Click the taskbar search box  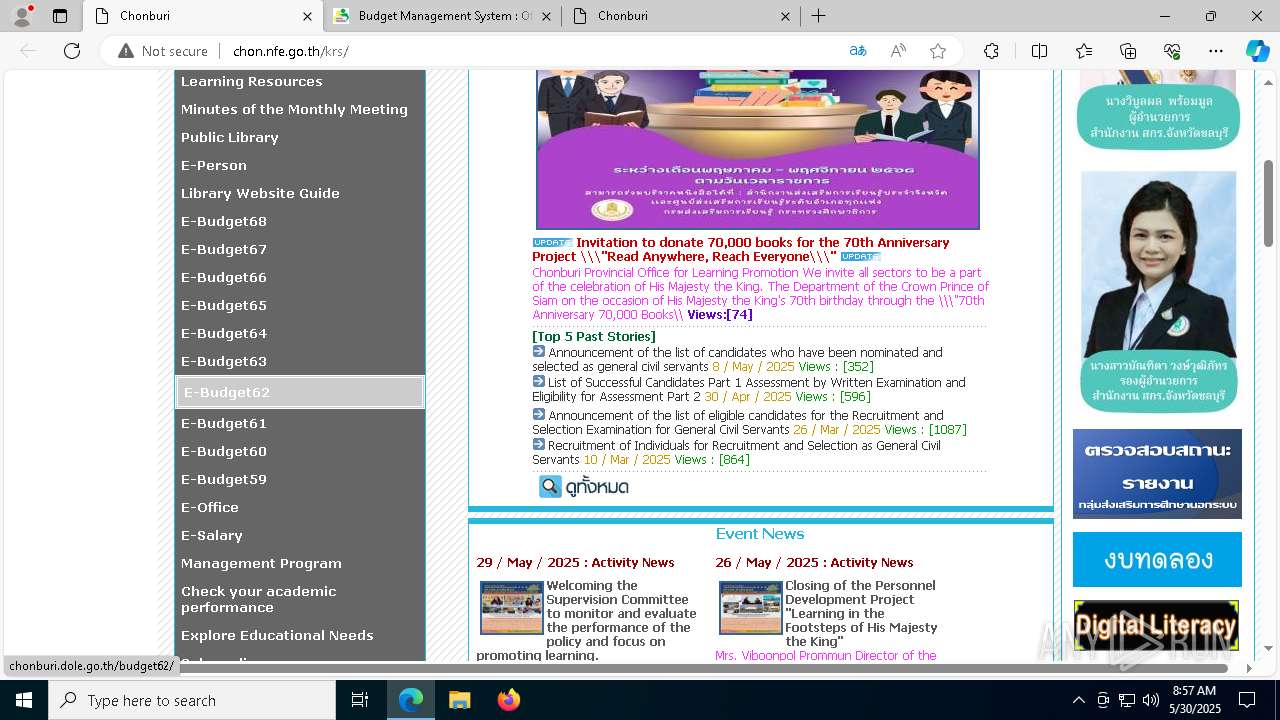click(192, 700)
